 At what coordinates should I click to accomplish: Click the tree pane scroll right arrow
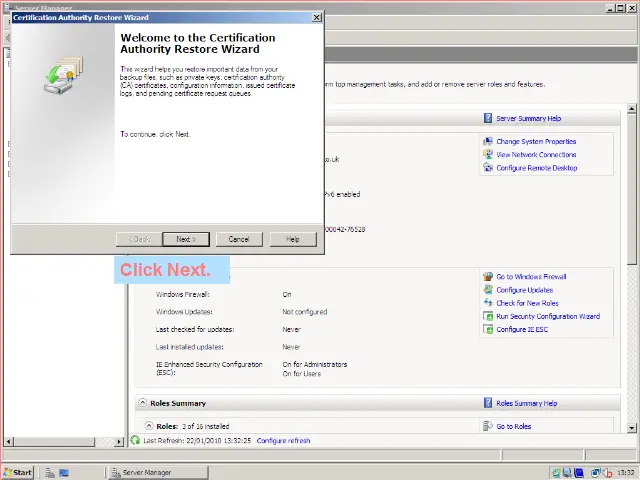(x=119, y=441)
